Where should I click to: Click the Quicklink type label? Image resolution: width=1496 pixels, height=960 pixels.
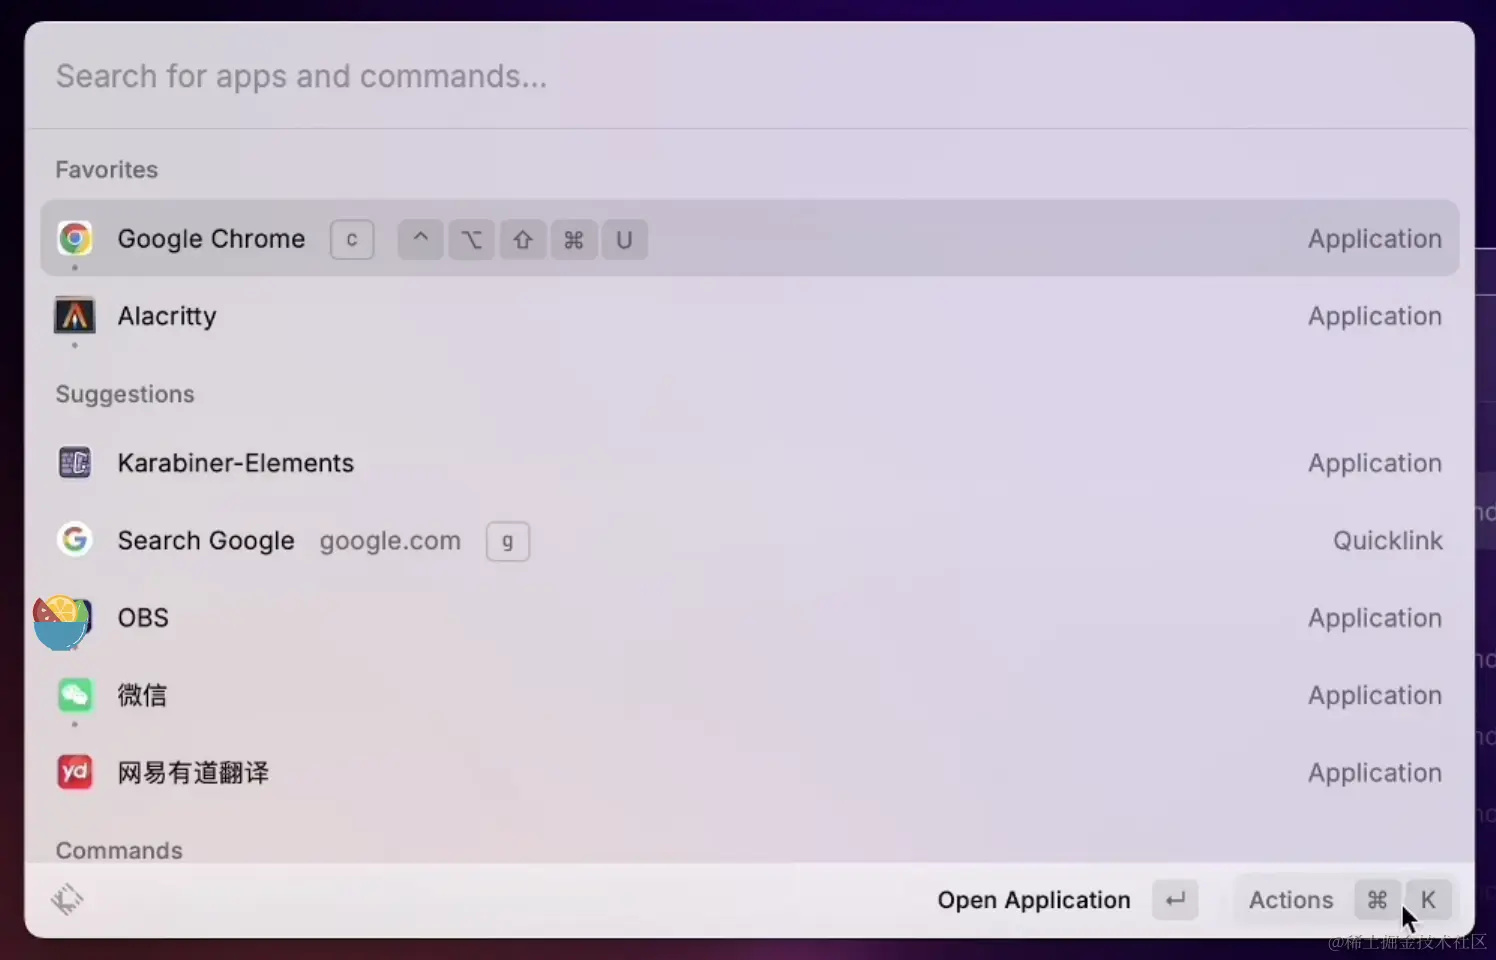1388,541
